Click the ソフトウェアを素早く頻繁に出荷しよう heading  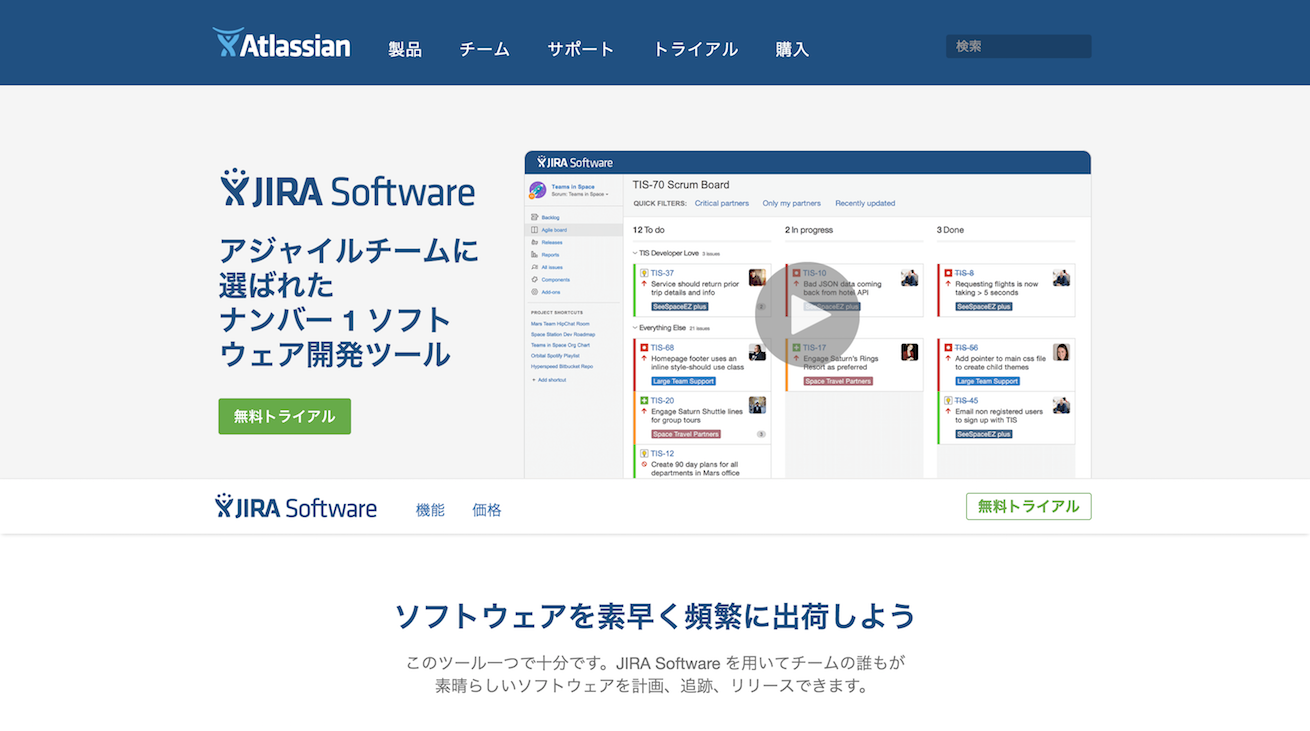point(655,616)
